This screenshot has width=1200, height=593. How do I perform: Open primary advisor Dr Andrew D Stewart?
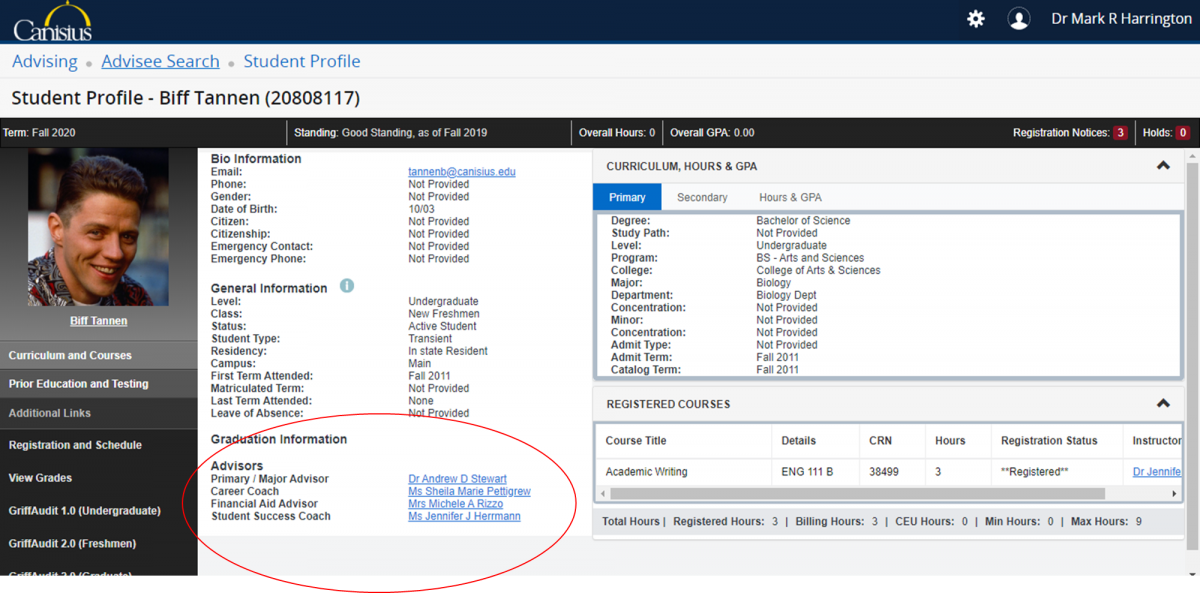(457, 479)
